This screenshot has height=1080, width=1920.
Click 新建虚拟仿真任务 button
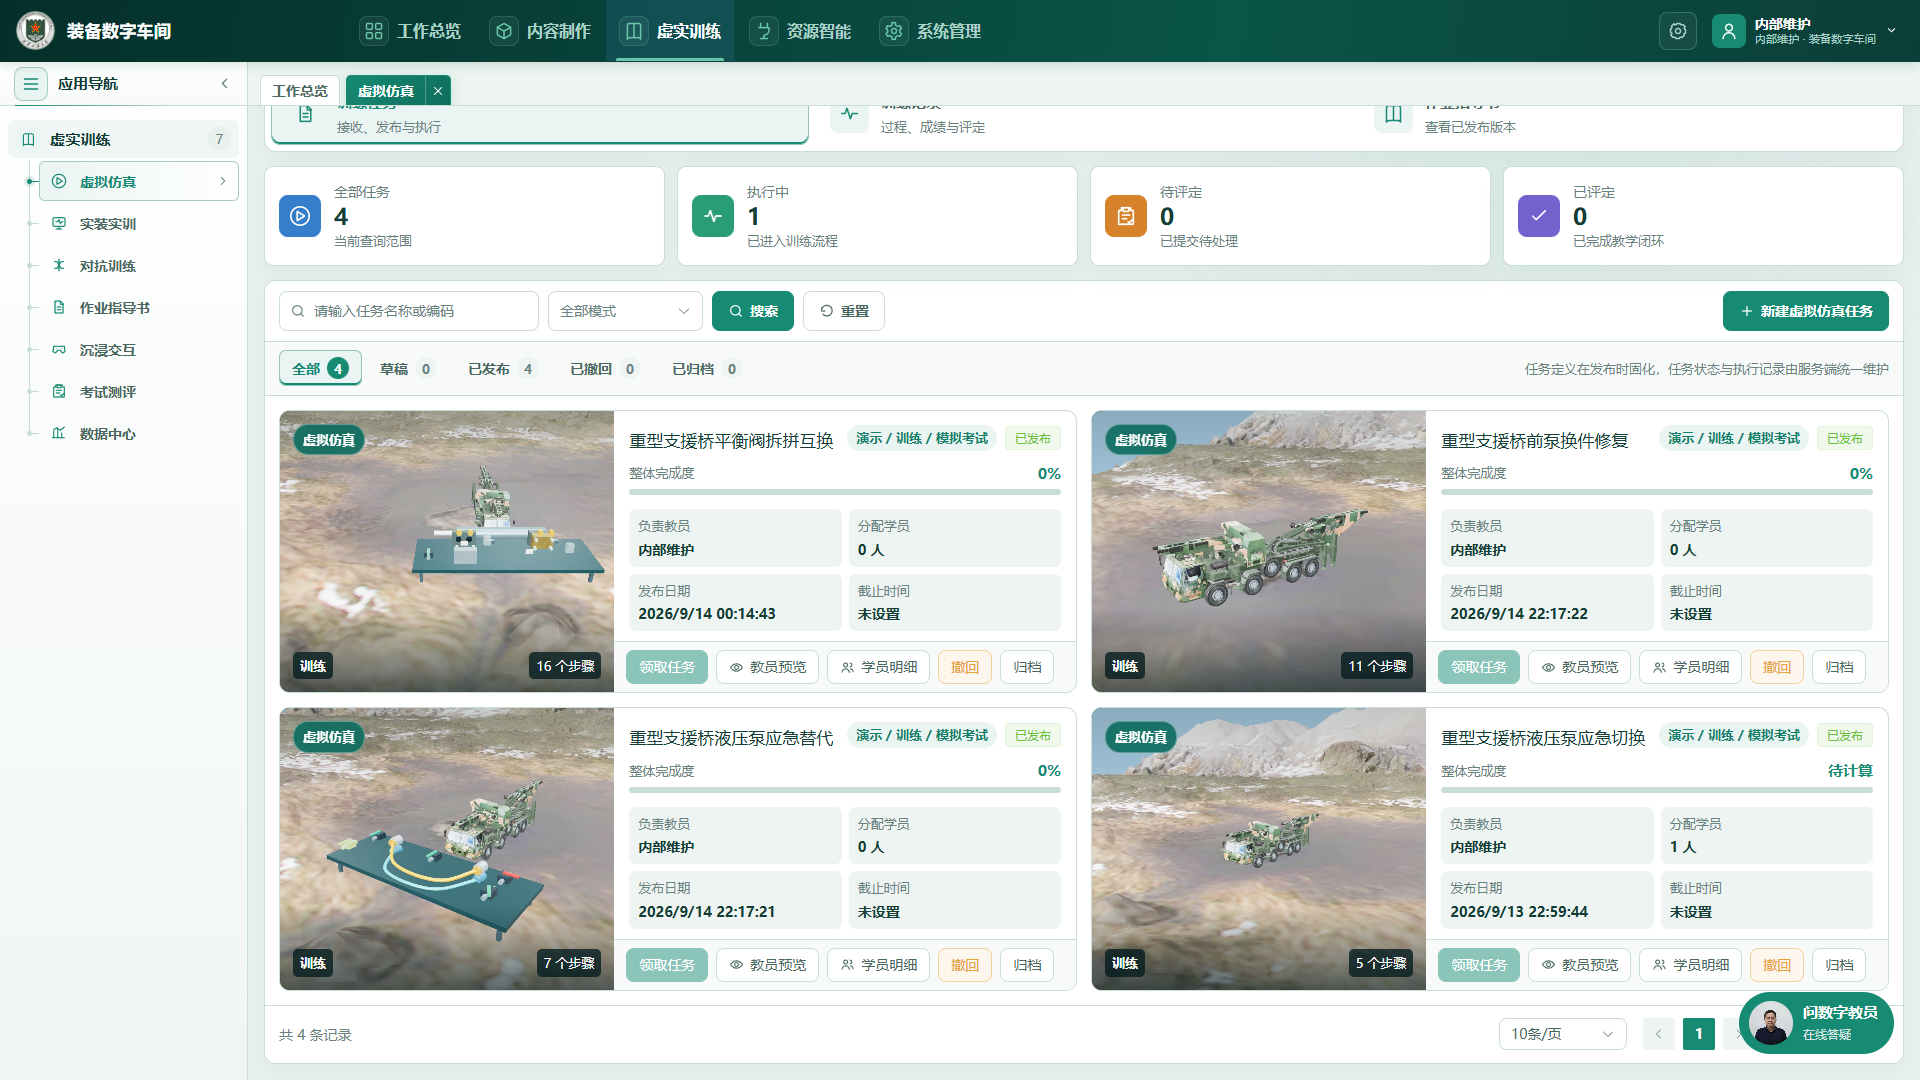(1805, 311)
